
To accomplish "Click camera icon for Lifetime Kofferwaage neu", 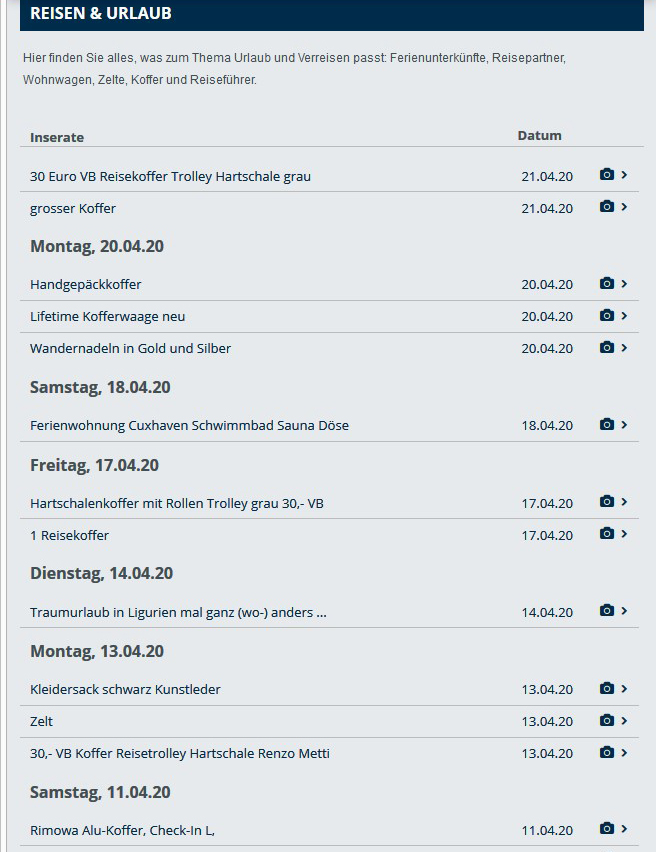I will point(606,316).
